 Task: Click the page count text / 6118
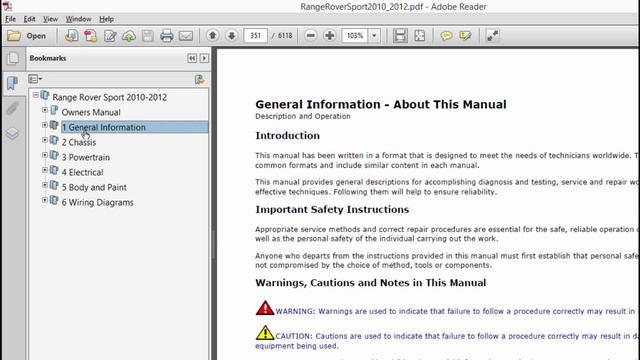282,36
